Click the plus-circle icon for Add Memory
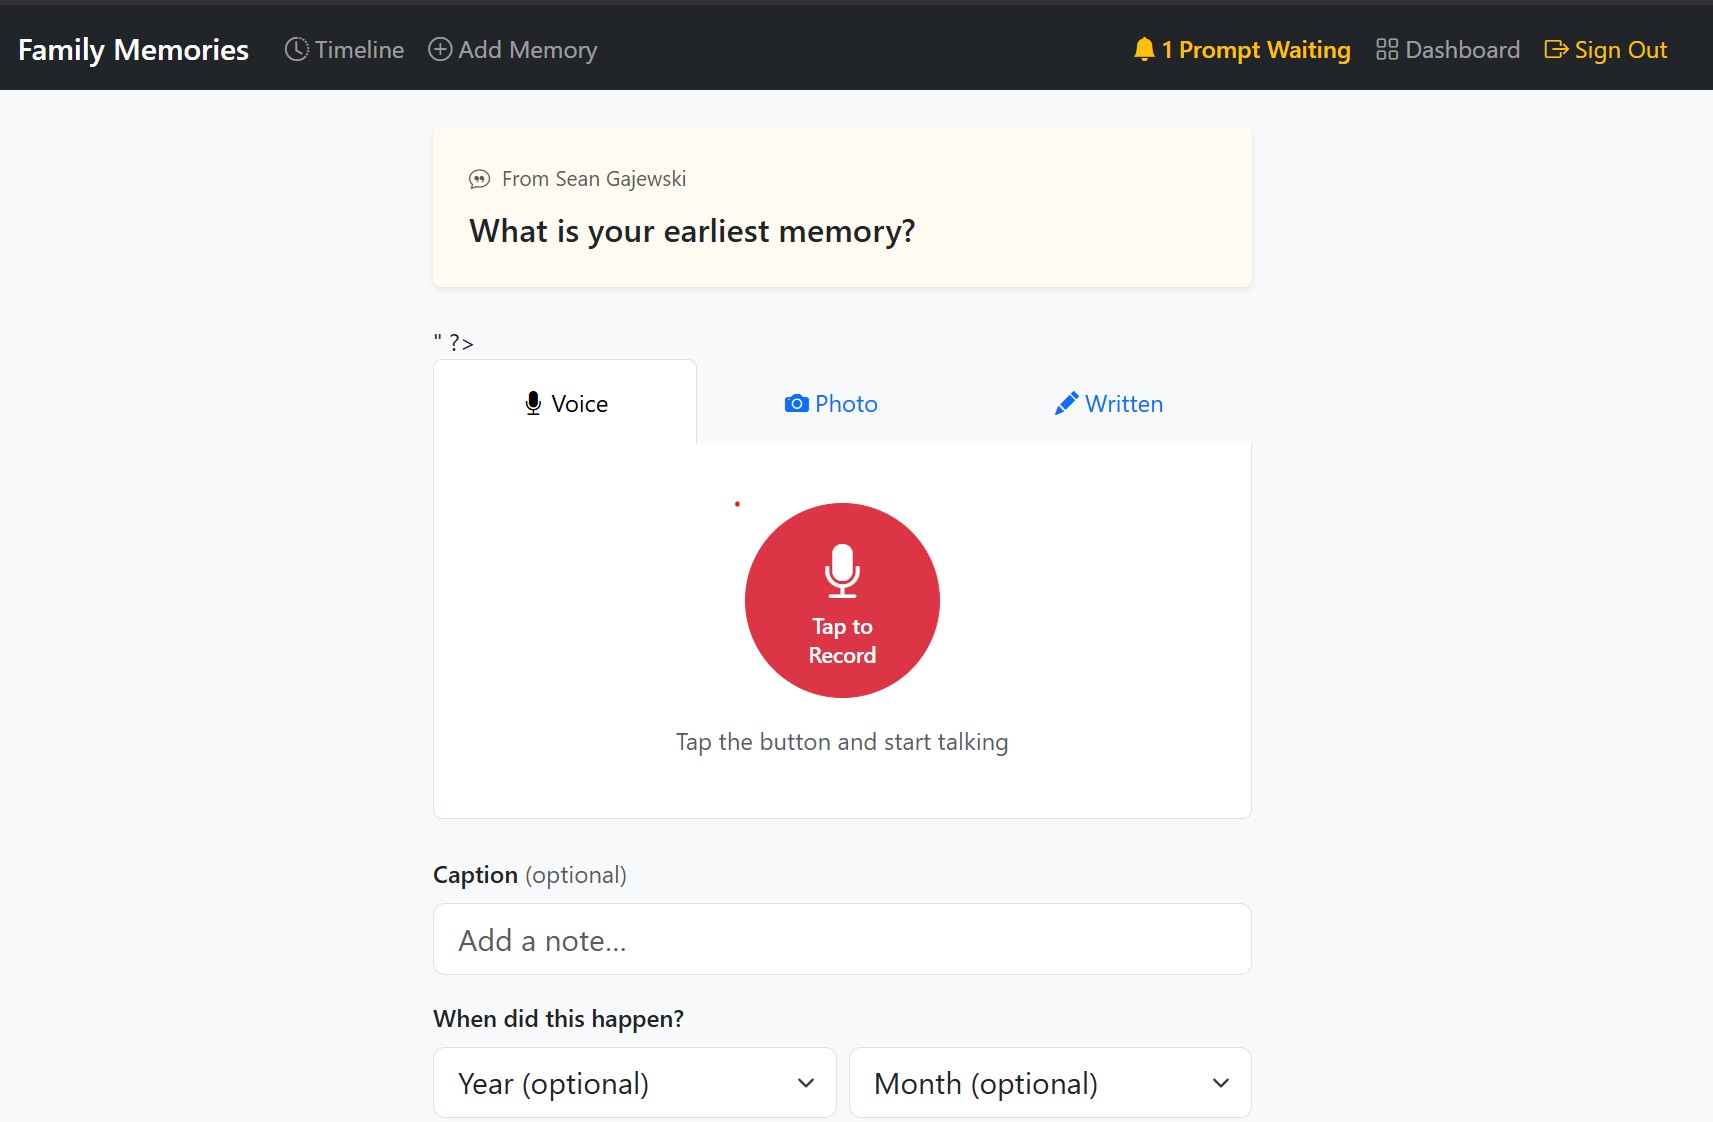Image resolution: width=1713 pixels, height=1122 pixels. point(440,49)
